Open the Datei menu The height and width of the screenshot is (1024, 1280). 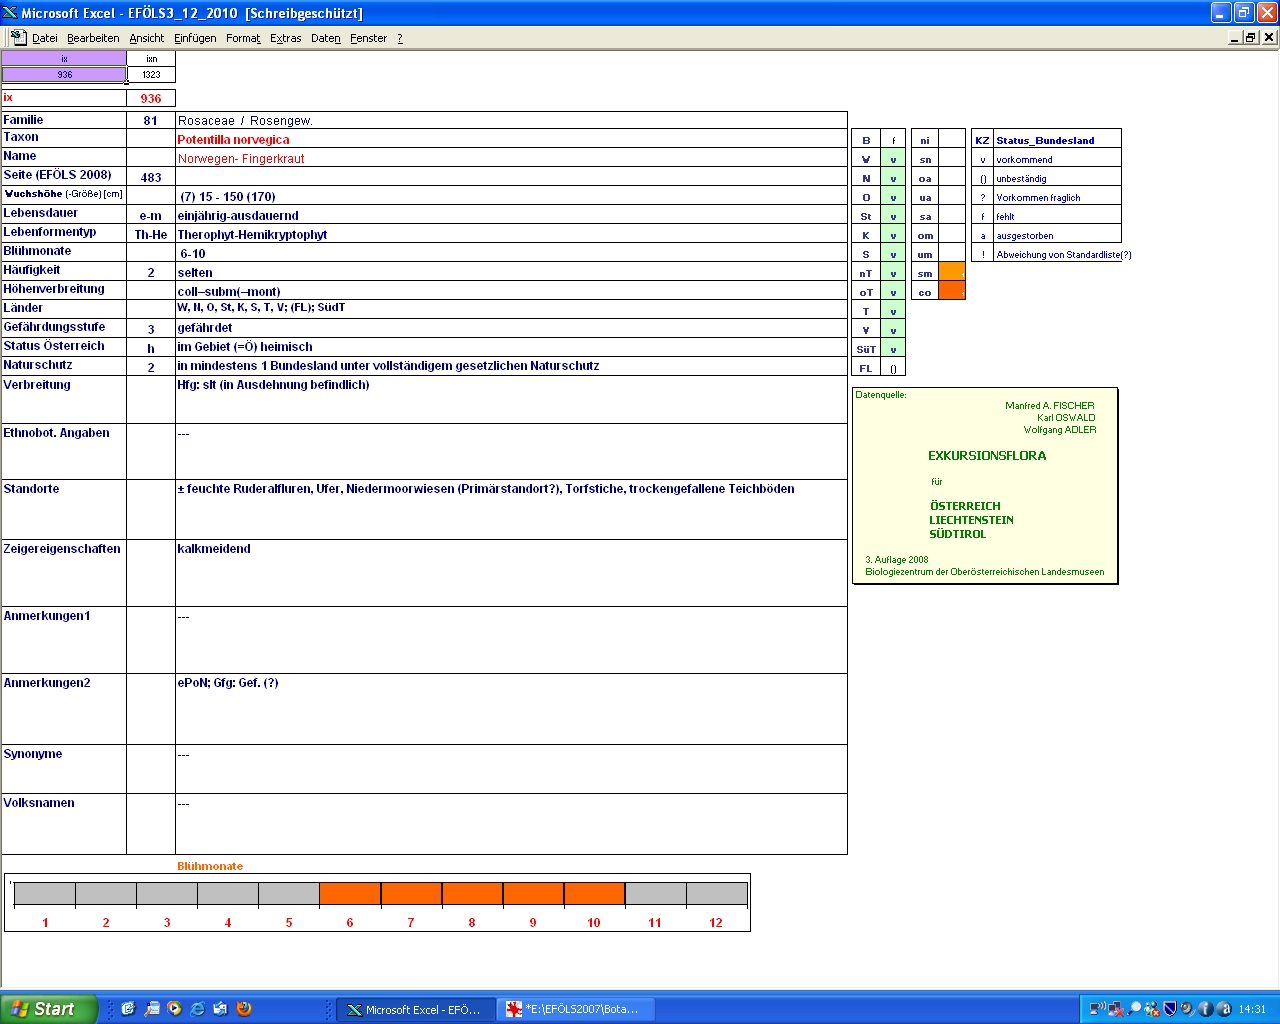[x=44, y=38]
